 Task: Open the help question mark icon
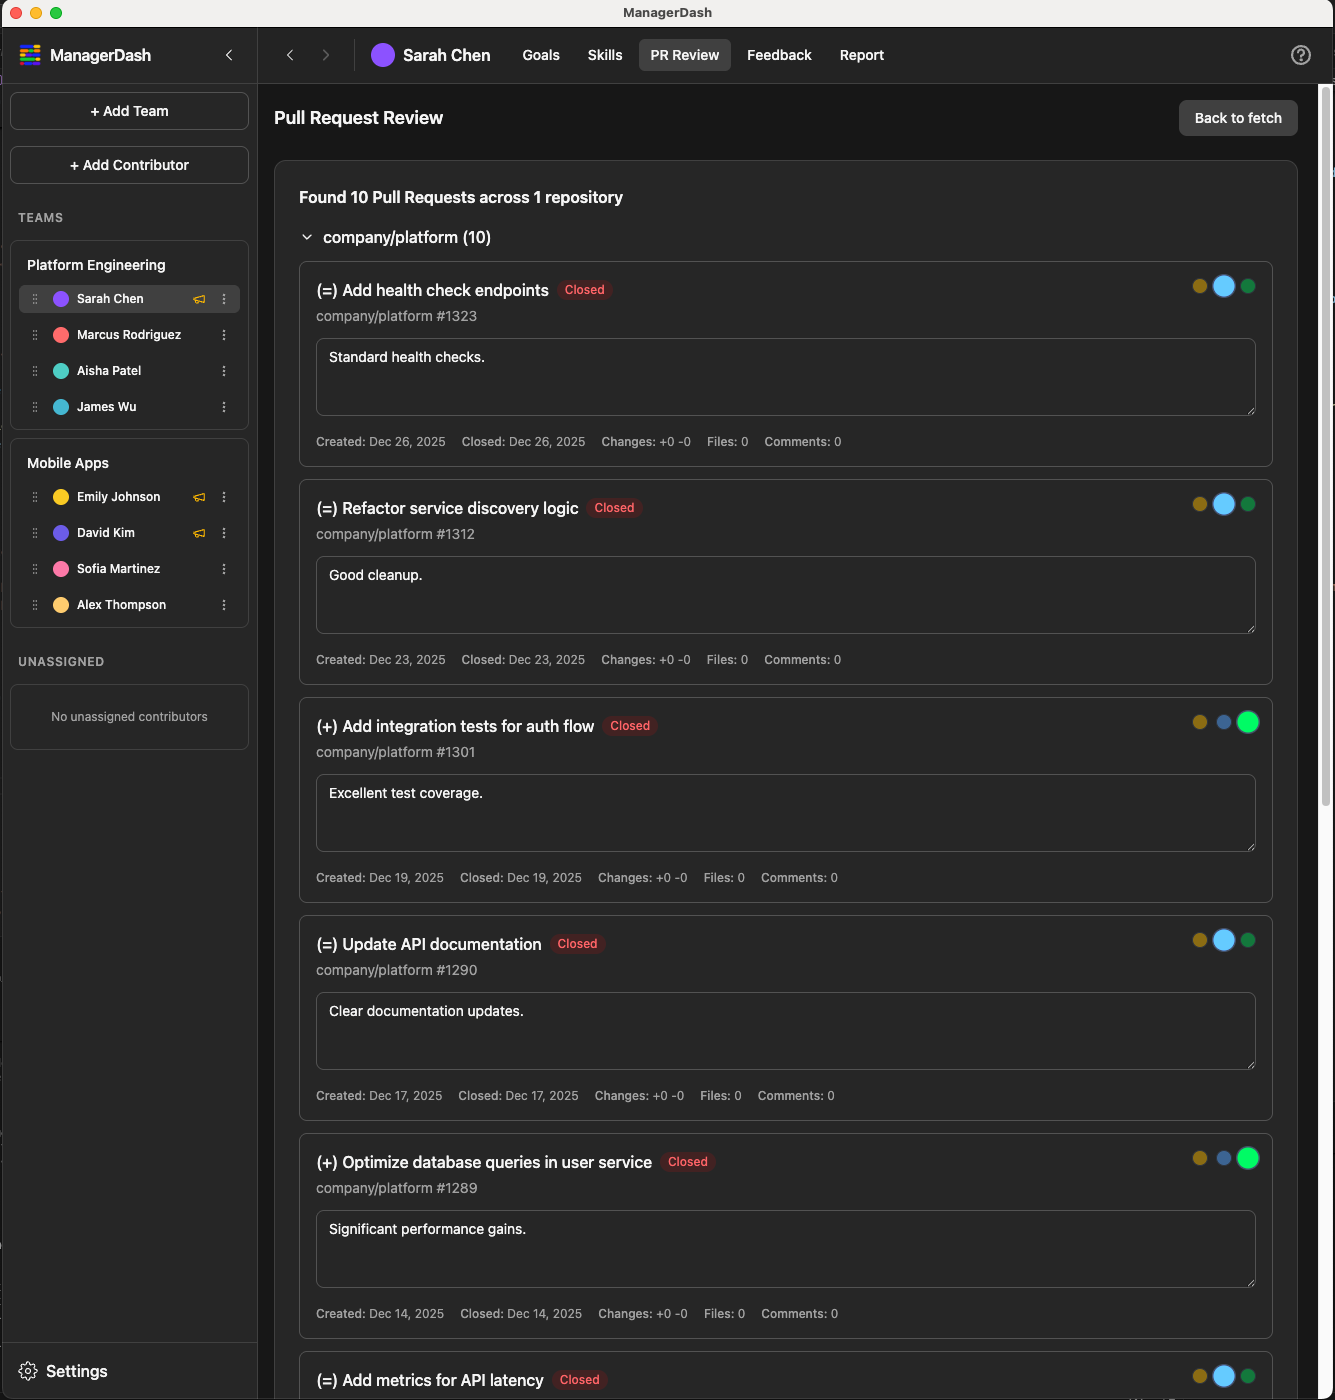click(1300, 55)
